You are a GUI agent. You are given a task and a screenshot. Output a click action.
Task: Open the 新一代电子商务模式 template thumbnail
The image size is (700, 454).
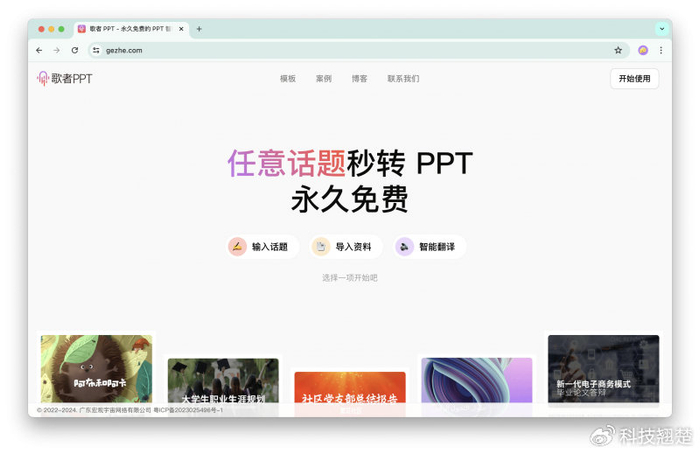point(604,369)
